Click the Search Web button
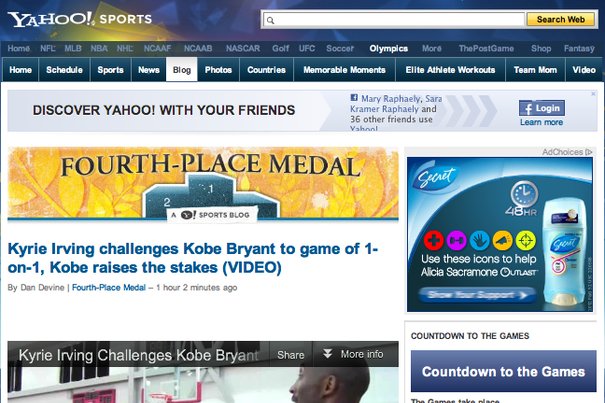Viewport: 605px width, 403px height. pos(561,19)
